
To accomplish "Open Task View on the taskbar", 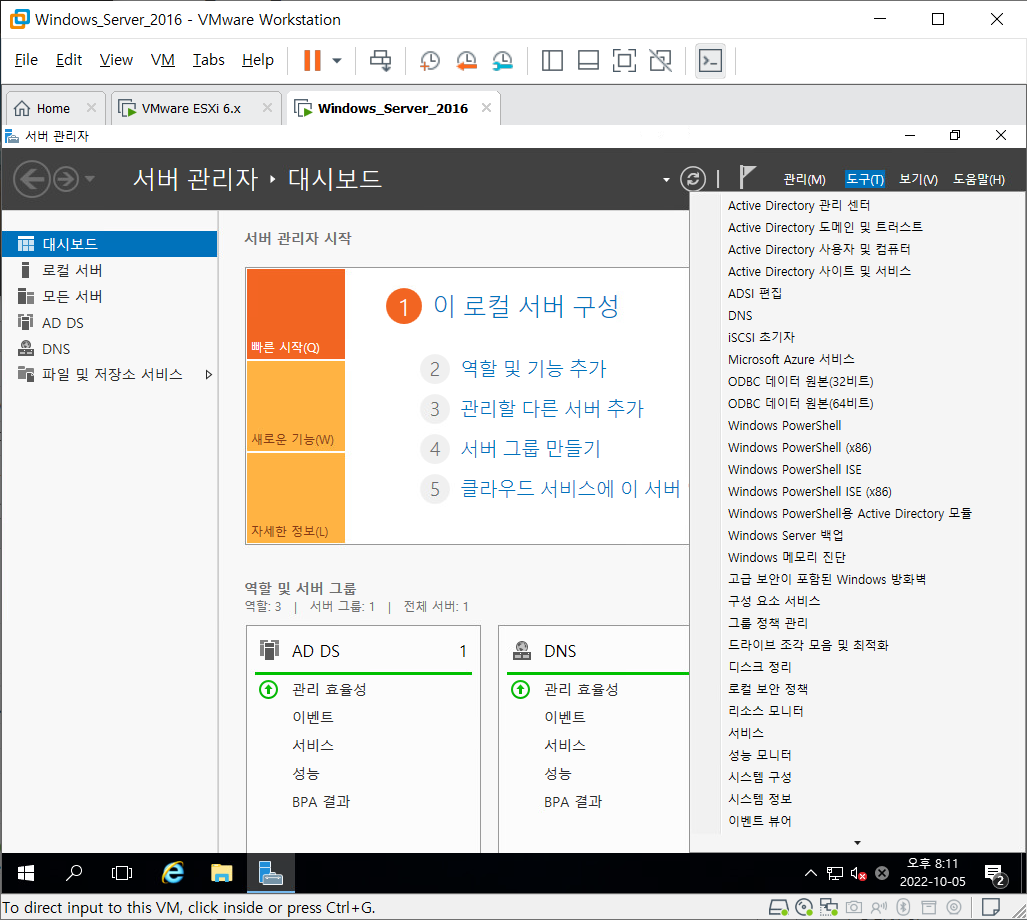I will coord(122,873).
